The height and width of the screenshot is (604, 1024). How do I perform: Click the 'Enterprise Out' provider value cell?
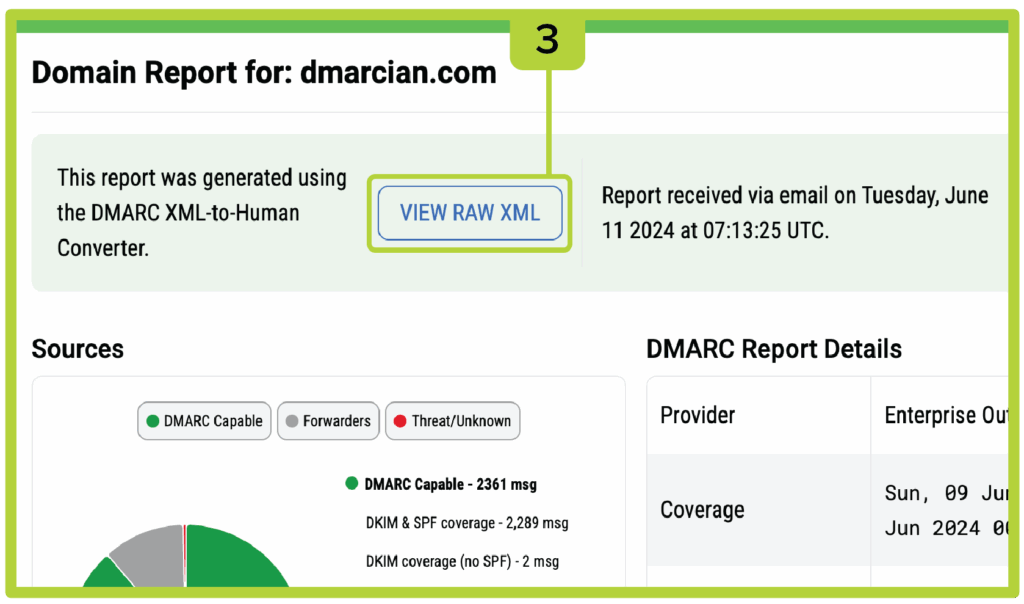coord(940,415)
